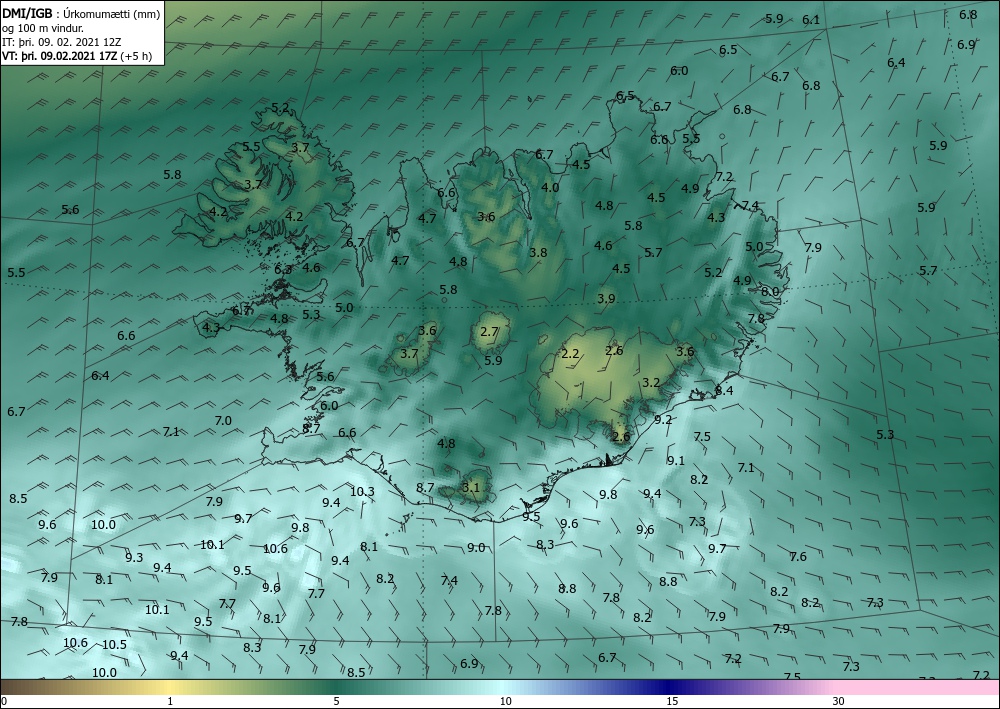The height and width of the screenshot is (709, 1000).
Task: Click the color scale label '15'
Action: pyautogui.click(x=672, y=701)
